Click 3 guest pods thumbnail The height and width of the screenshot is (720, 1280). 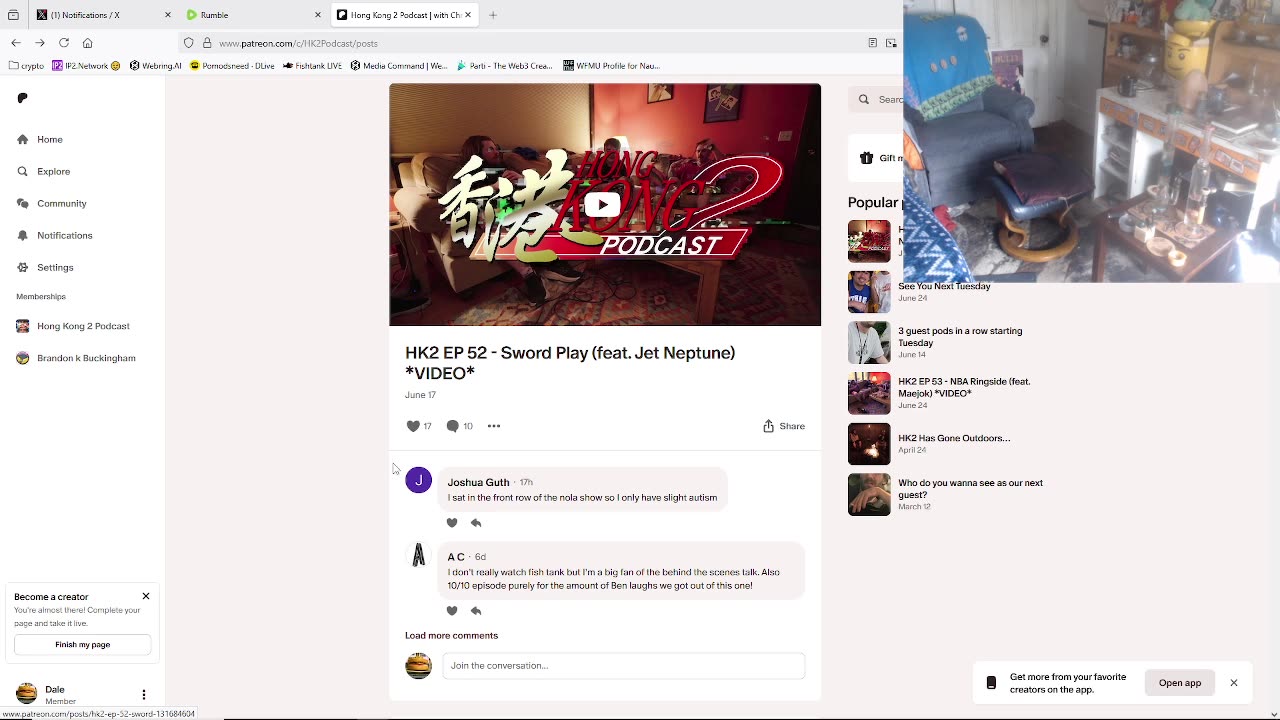[869, 342]
